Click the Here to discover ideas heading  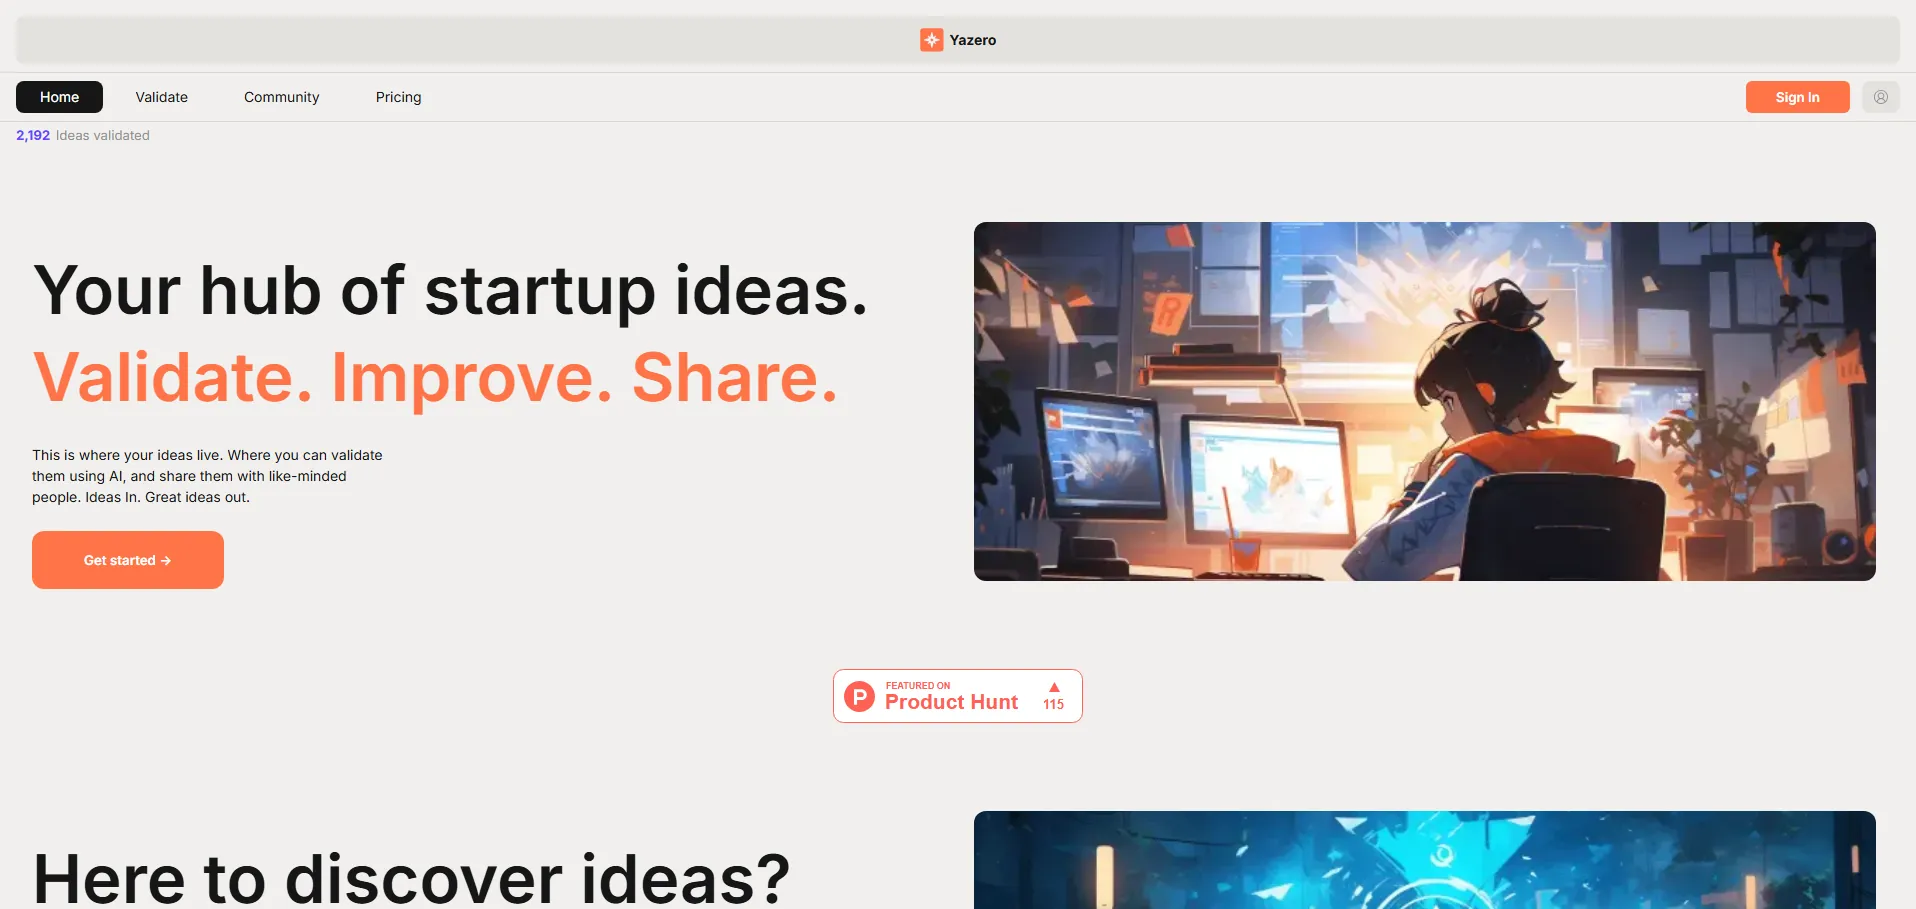(x=411, y=878)
